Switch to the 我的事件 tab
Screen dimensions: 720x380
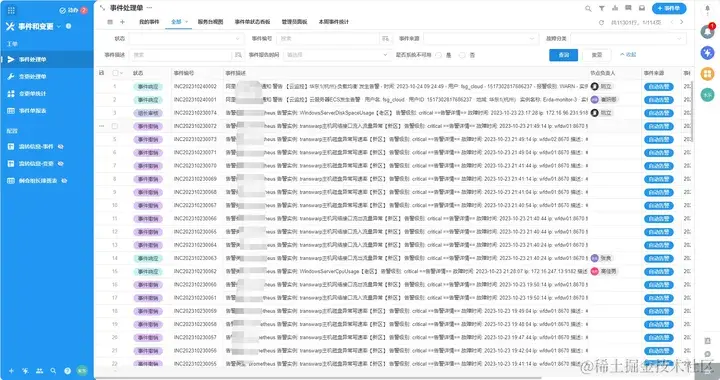[149, 22]
